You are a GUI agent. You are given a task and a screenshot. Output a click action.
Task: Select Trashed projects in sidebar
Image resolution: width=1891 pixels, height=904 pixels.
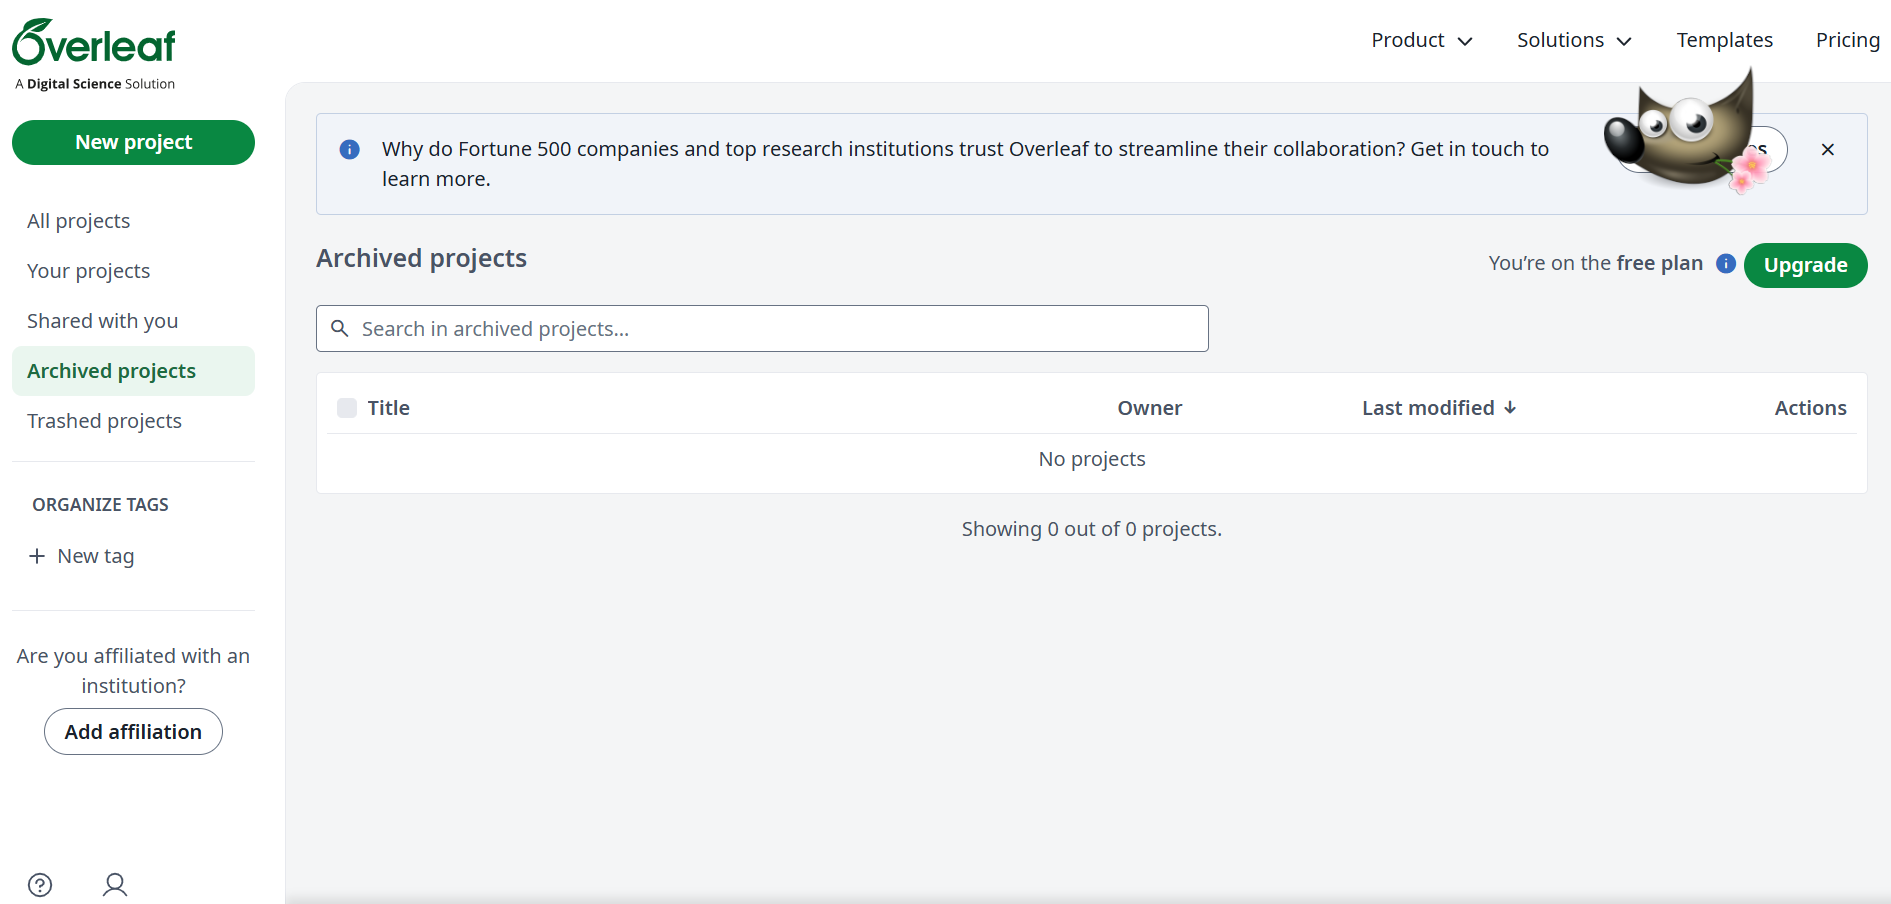pyautogui.click(x=133, y=421)
